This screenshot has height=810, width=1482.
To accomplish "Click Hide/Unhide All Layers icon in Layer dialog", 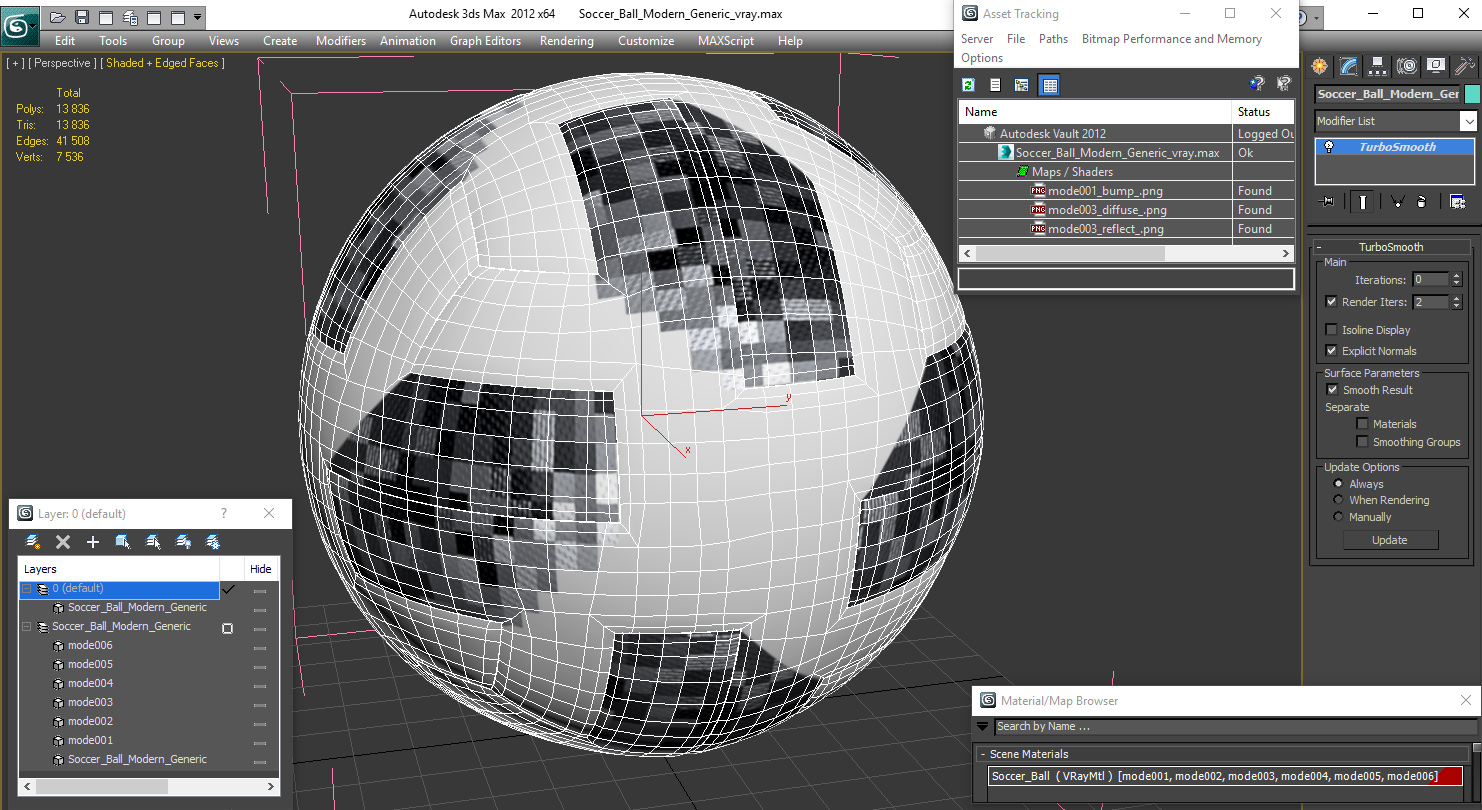I will point(183,541).
